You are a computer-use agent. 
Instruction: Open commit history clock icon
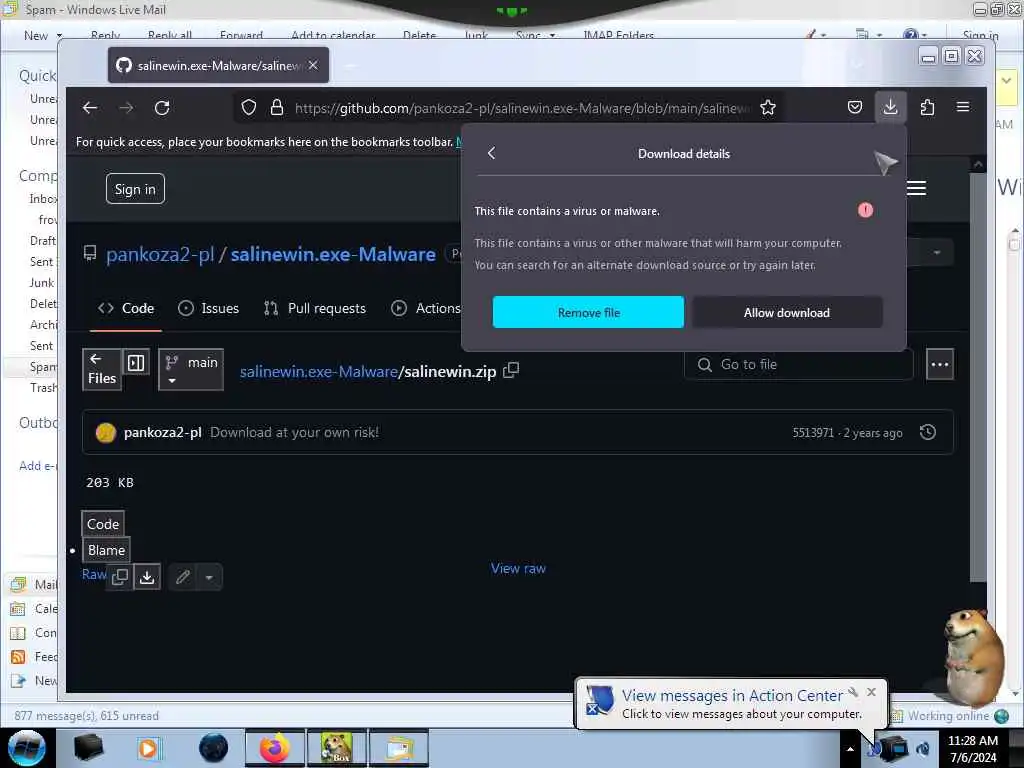click(927, 432)
